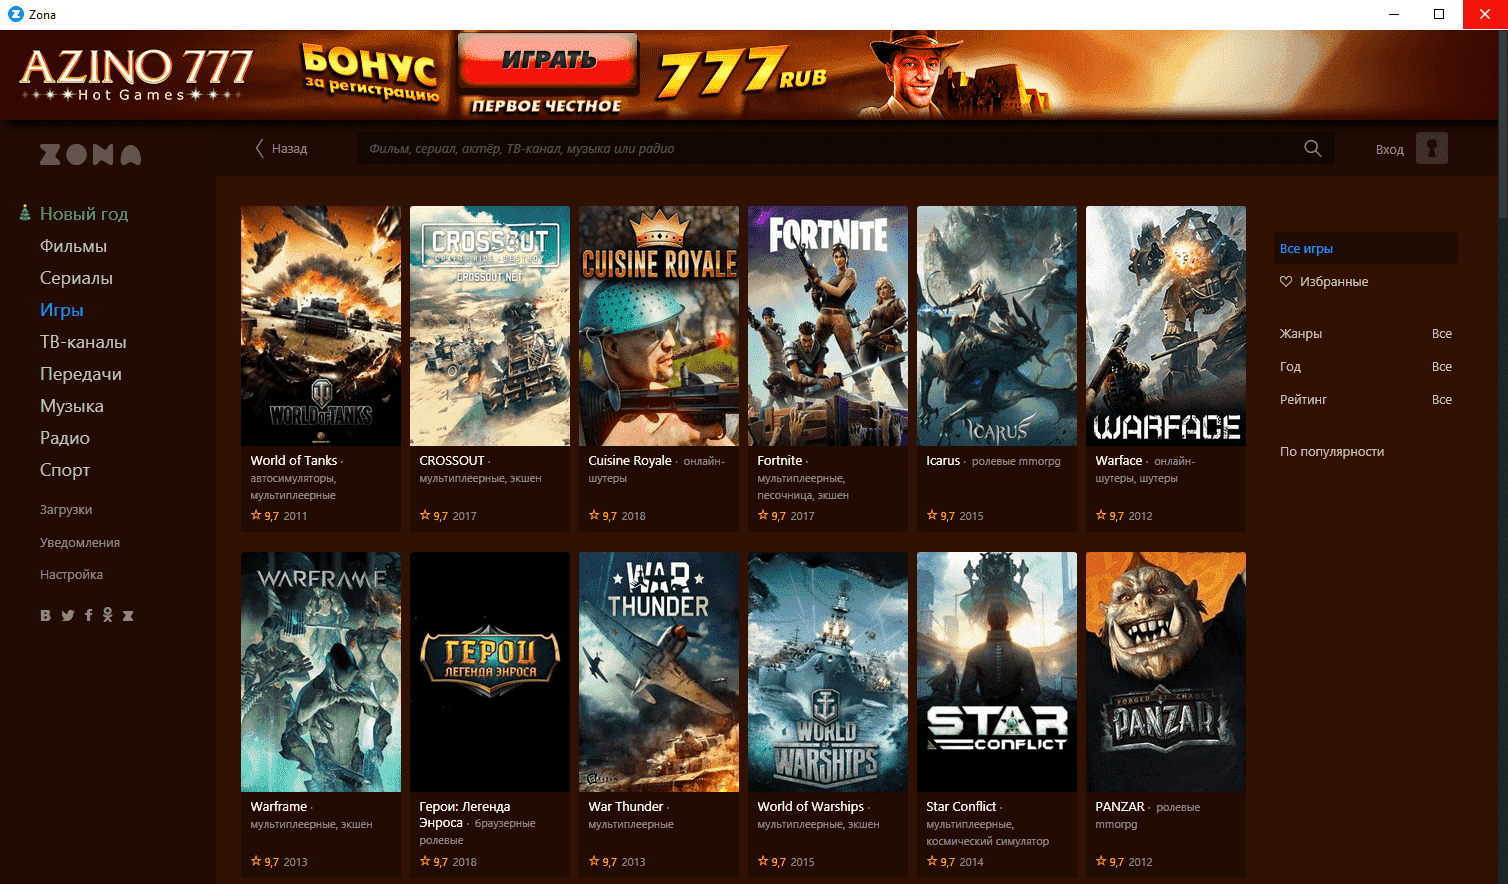Click the ZONA logo in sidebar
This screenshot has height=884, width=1508.
click(90, 154)
